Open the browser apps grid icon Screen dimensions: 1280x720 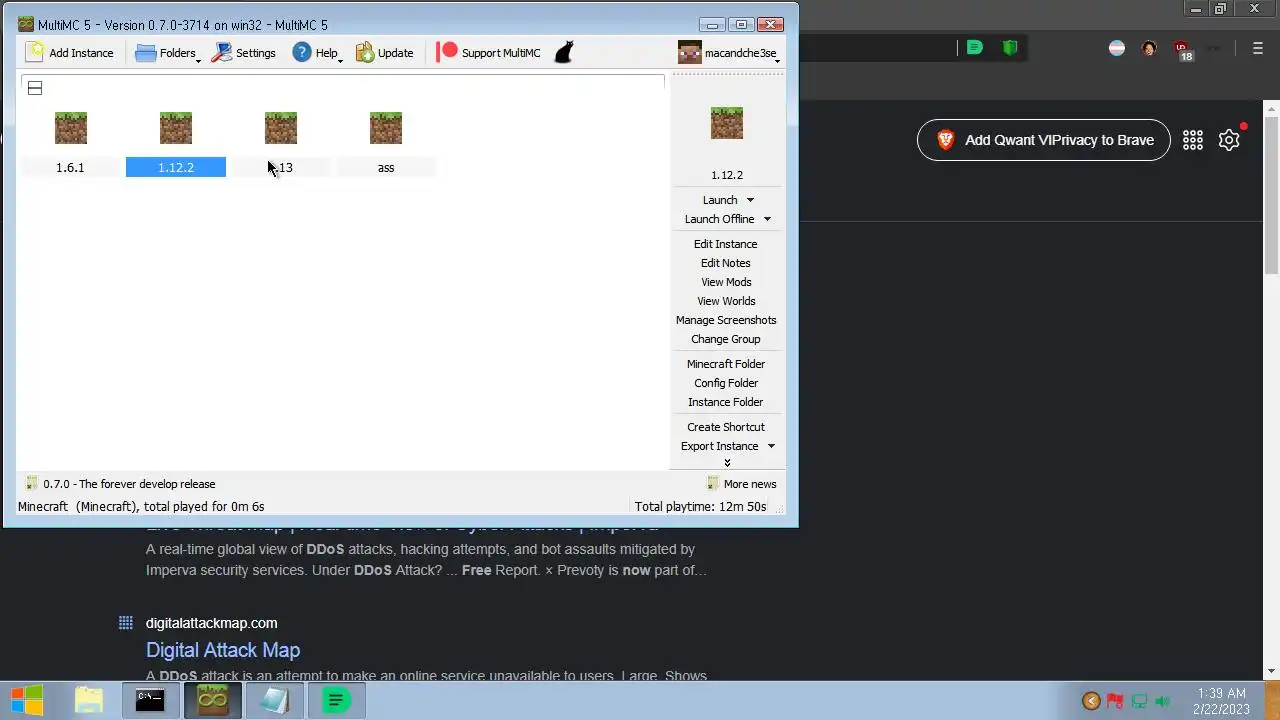click(x=1193, y=140)
